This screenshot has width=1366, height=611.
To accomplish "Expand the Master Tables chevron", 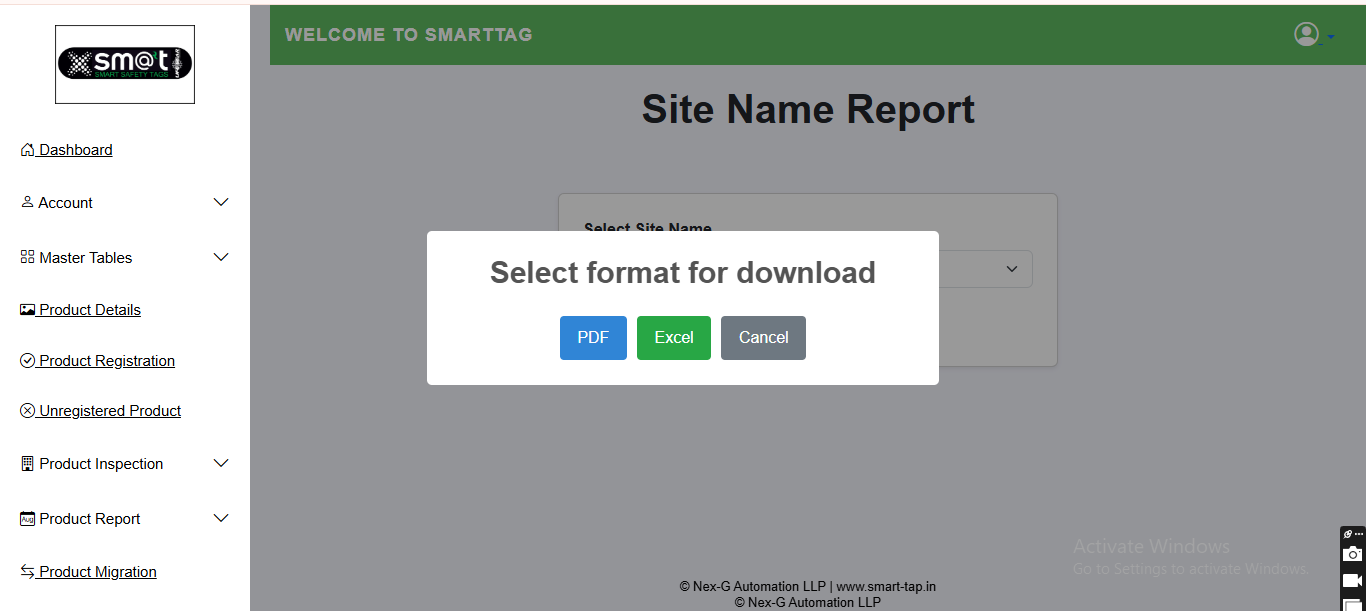I will pos(222,258).
